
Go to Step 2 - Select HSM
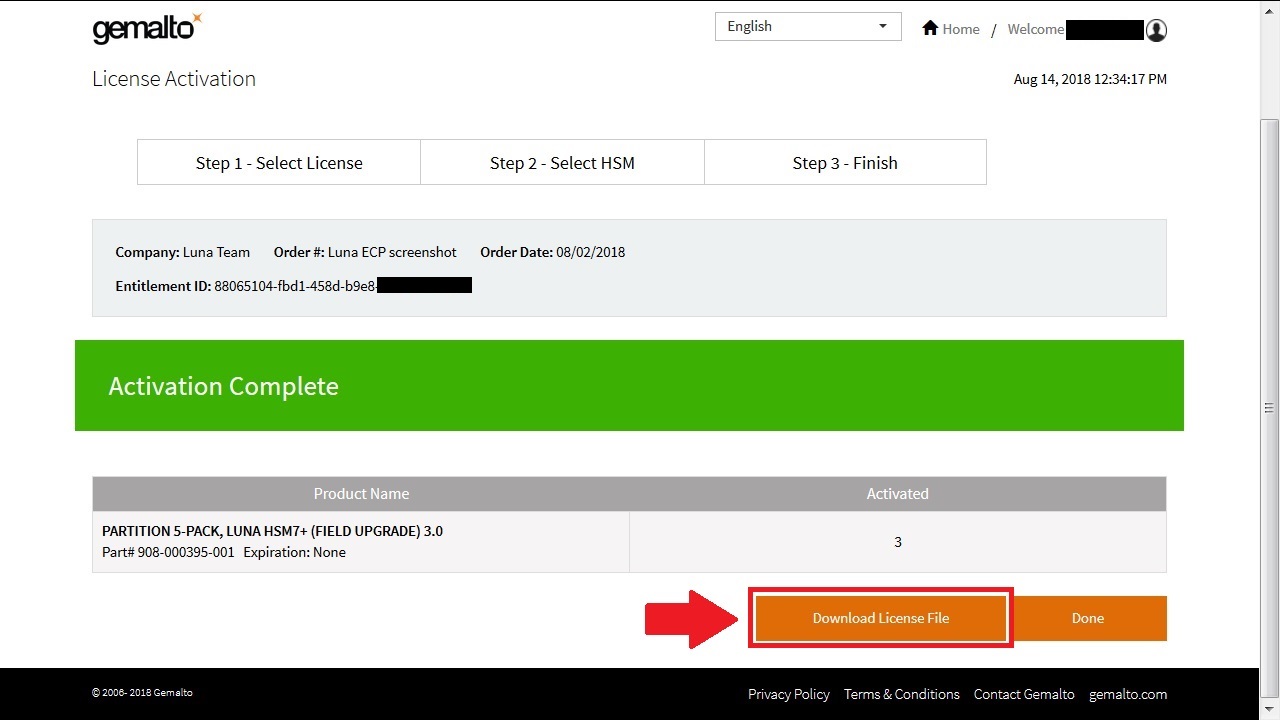click(562, 163)
